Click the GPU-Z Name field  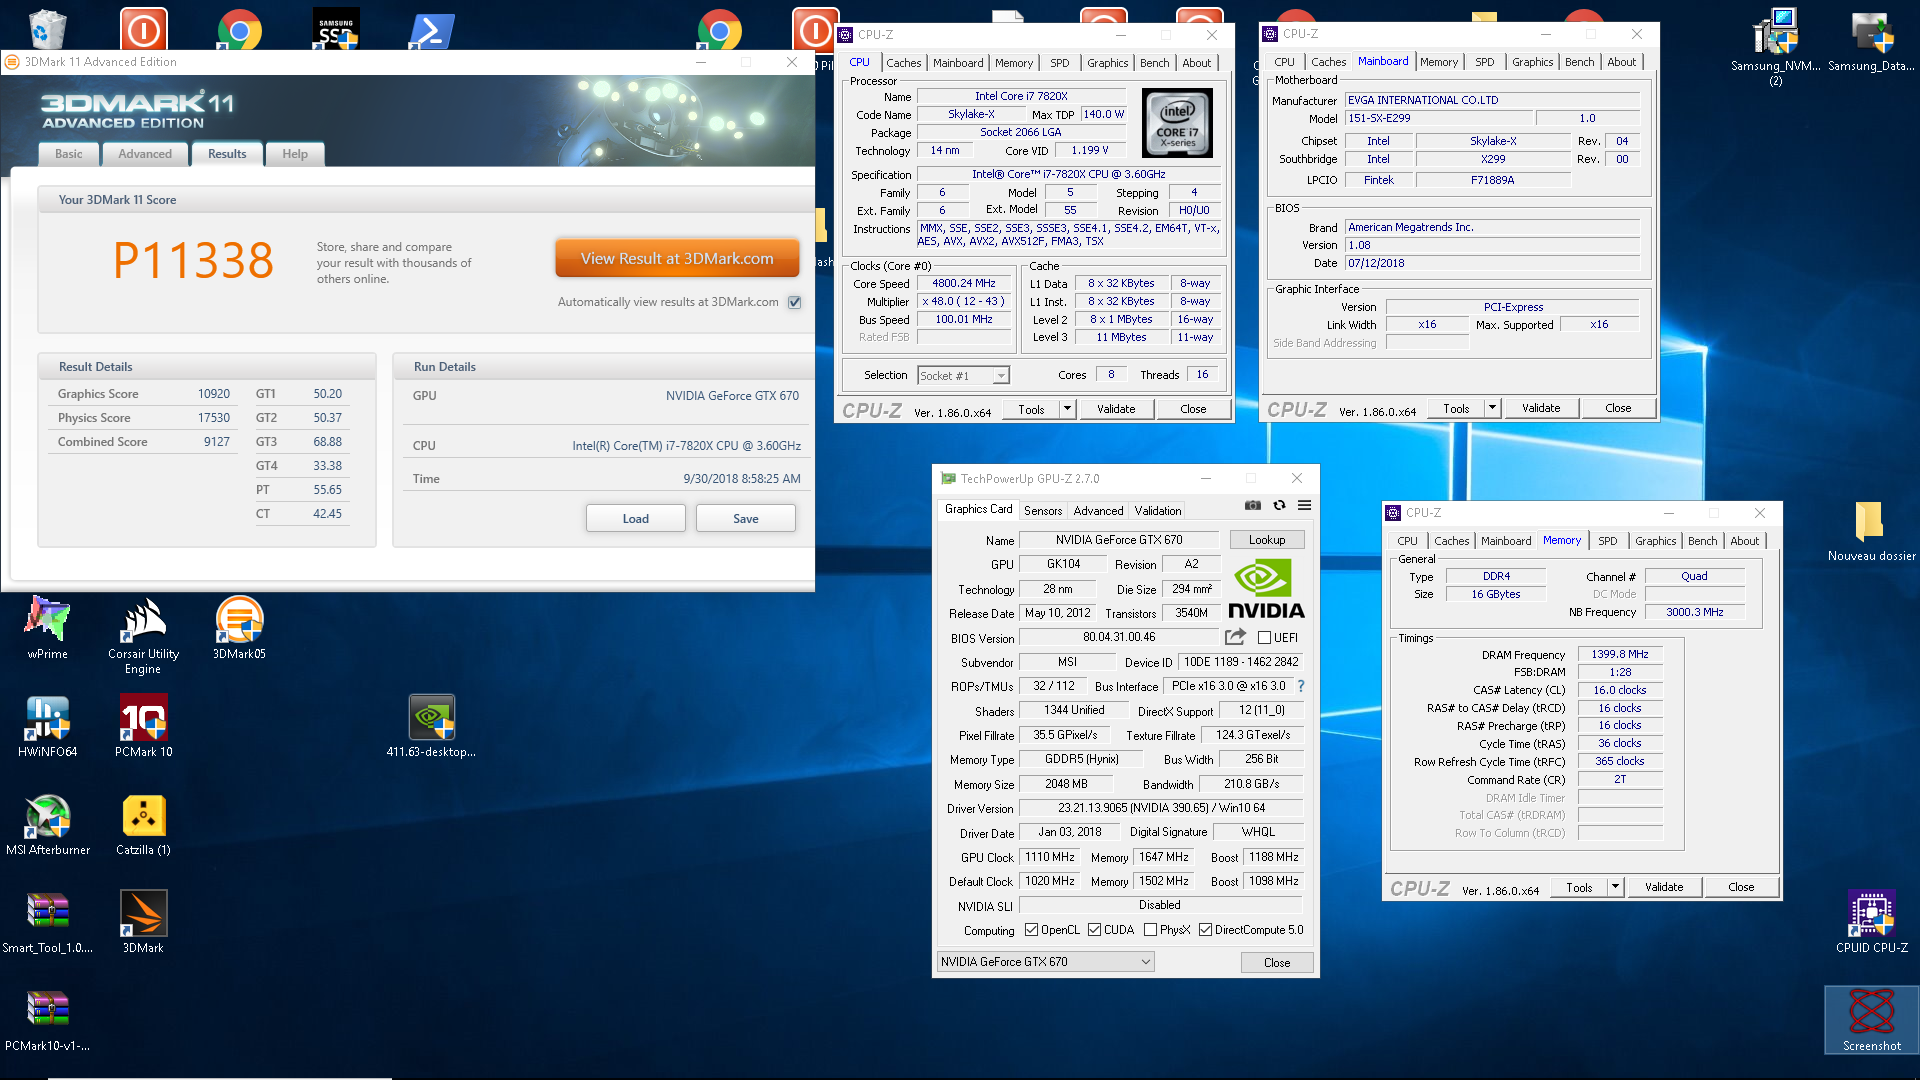coord(1119,540)
